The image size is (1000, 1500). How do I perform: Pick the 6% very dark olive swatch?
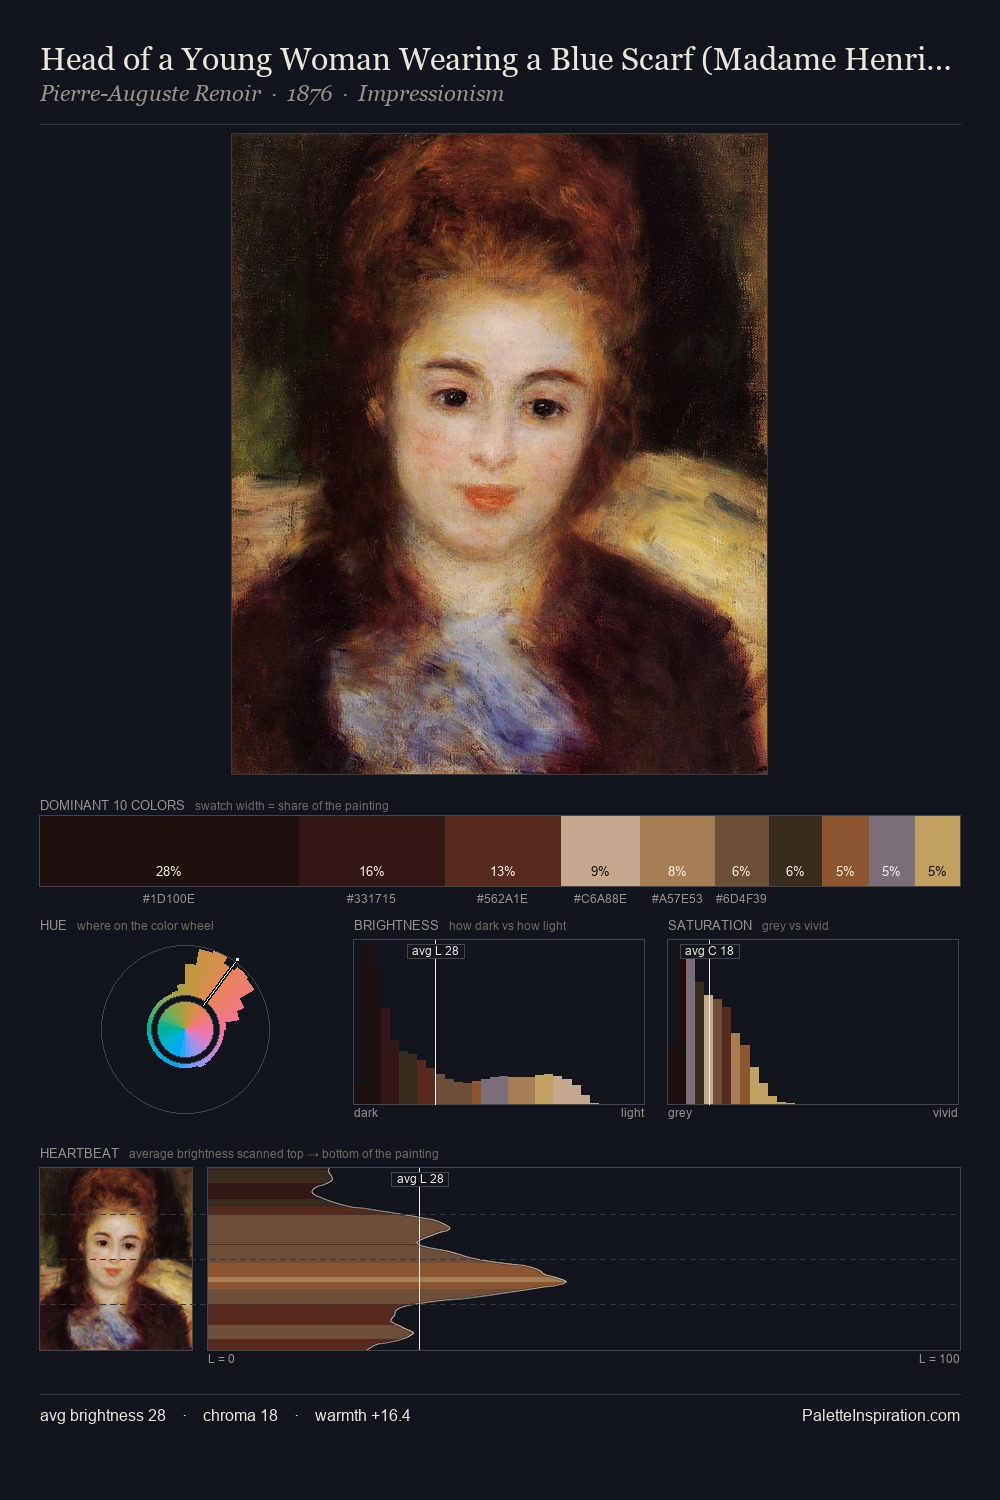(795, 851)
